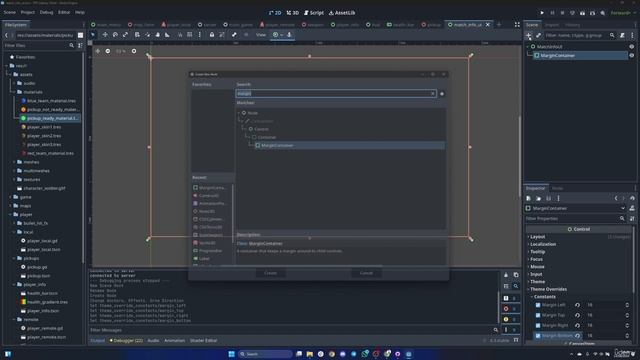Expand the Localization section in Inspector
Viewport: 640px width, 360px height.
(x=542, y=244)
